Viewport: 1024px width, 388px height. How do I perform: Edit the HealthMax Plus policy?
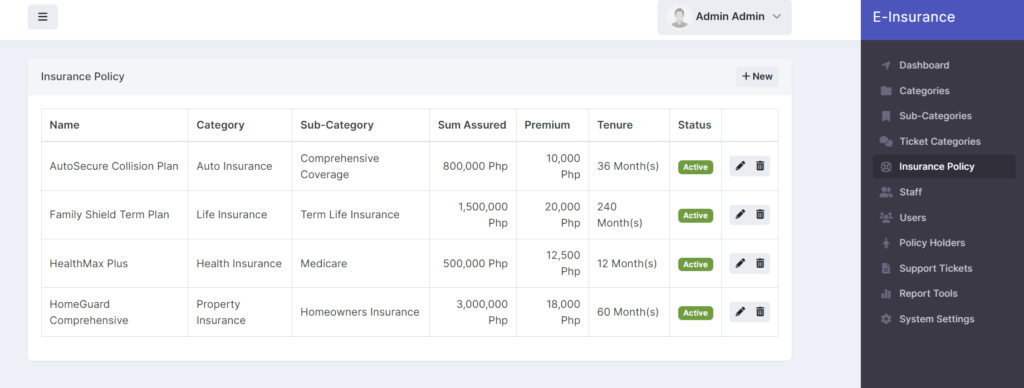[740, 263]
